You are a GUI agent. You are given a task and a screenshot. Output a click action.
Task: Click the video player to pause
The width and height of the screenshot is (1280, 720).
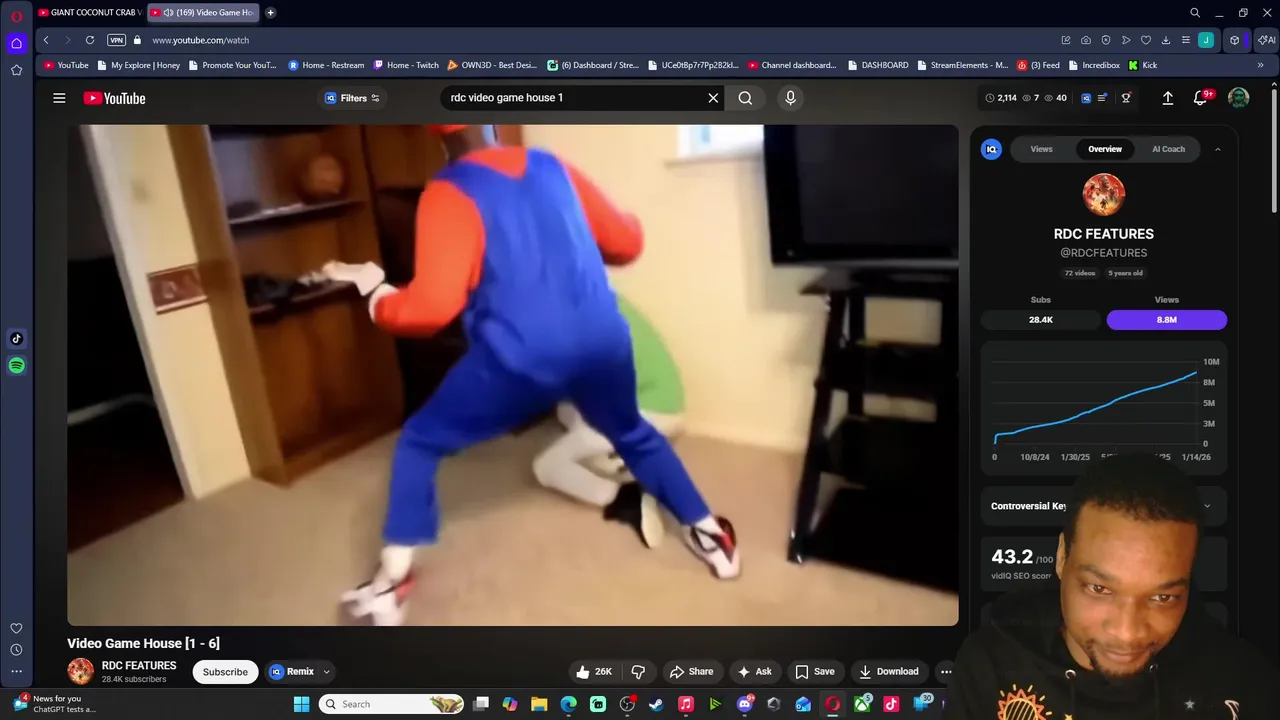512,375
